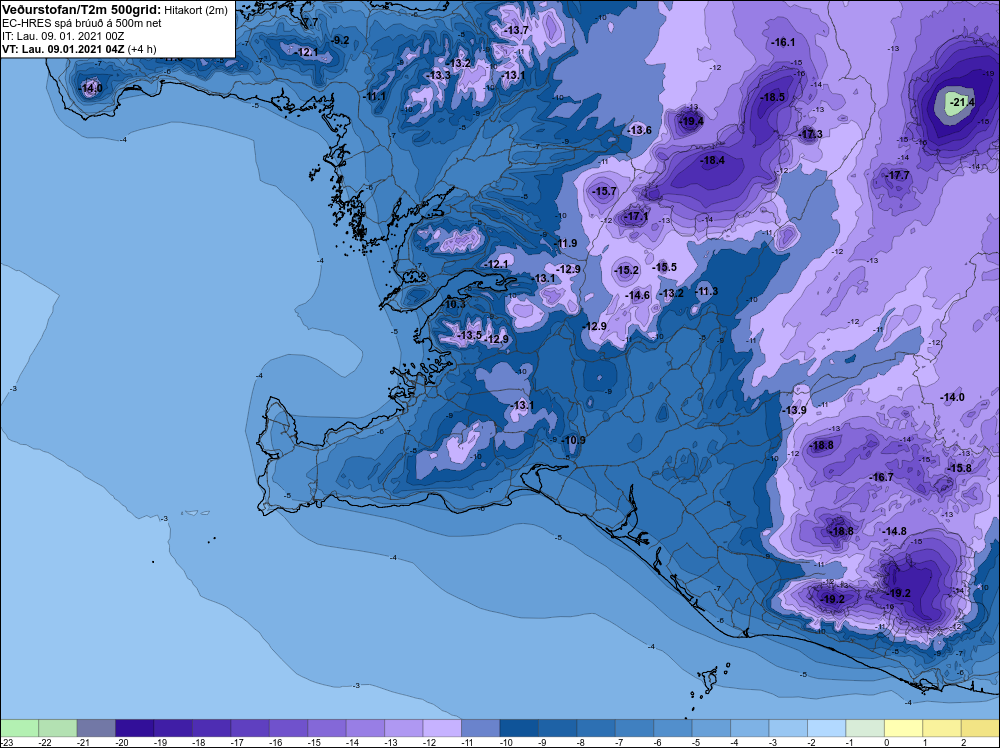Click the -17.7 temperature value

tap(898, 175)
